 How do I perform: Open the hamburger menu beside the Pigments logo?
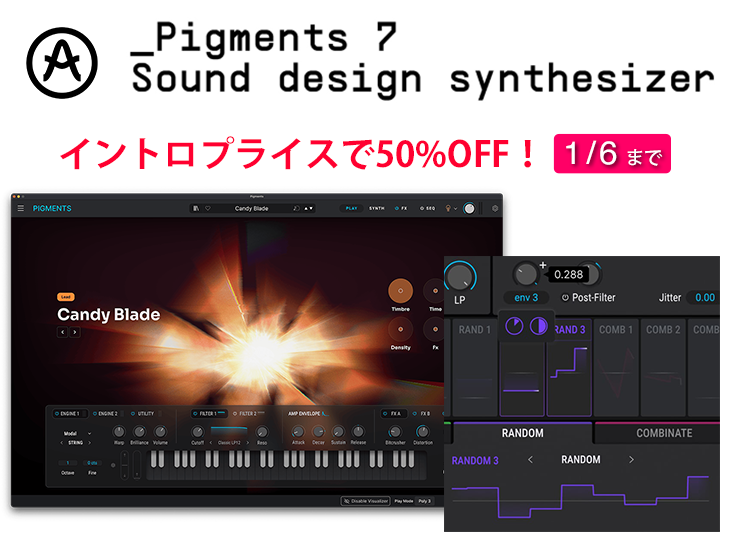pos(20,208)
